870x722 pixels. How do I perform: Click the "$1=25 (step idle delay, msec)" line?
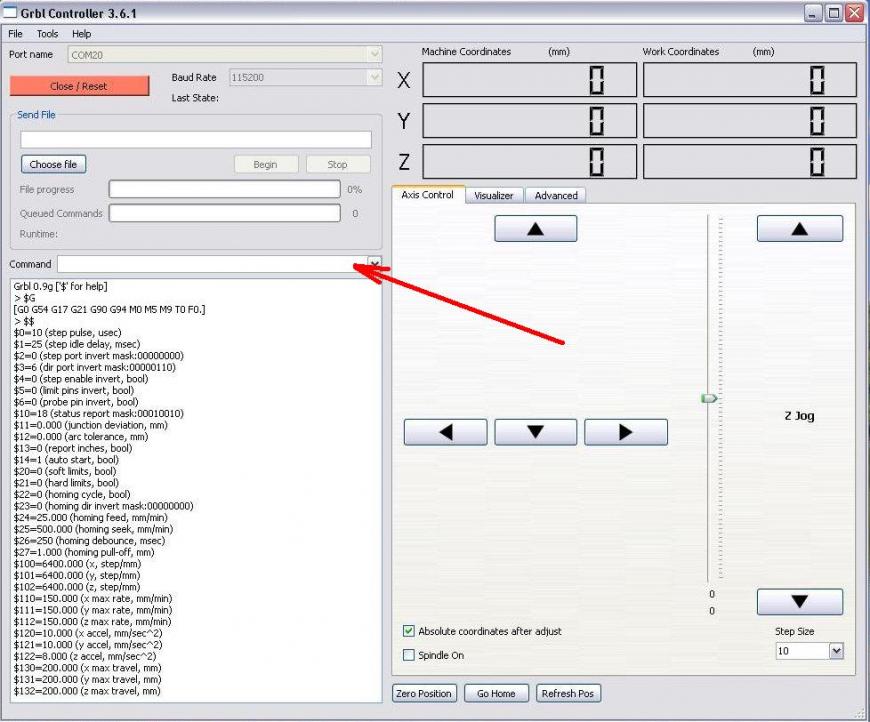pos(77,345)
